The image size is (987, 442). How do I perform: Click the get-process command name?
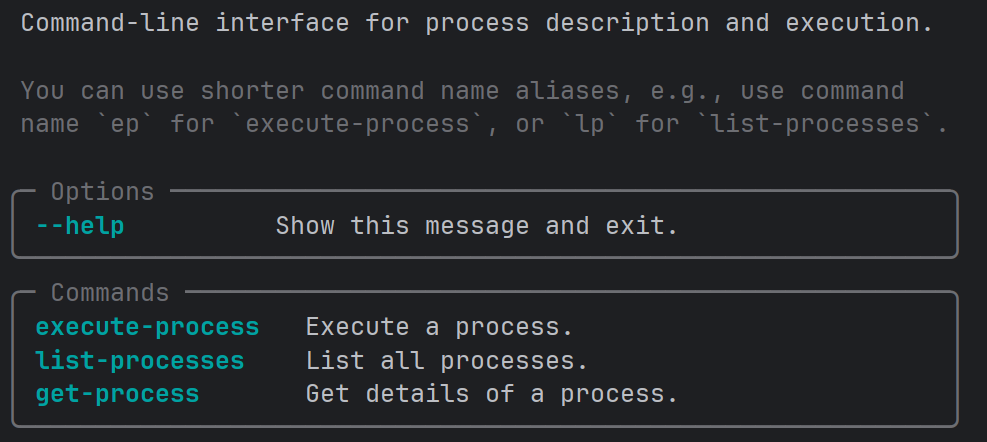click(117, 393)
